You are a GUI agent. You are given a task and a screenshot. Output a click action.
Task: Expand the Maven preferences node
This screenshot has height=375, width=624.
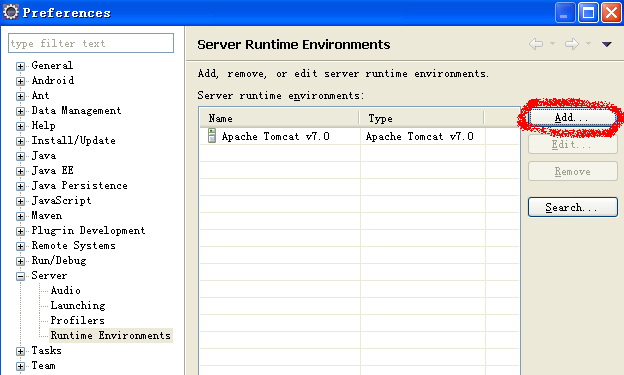20,216
